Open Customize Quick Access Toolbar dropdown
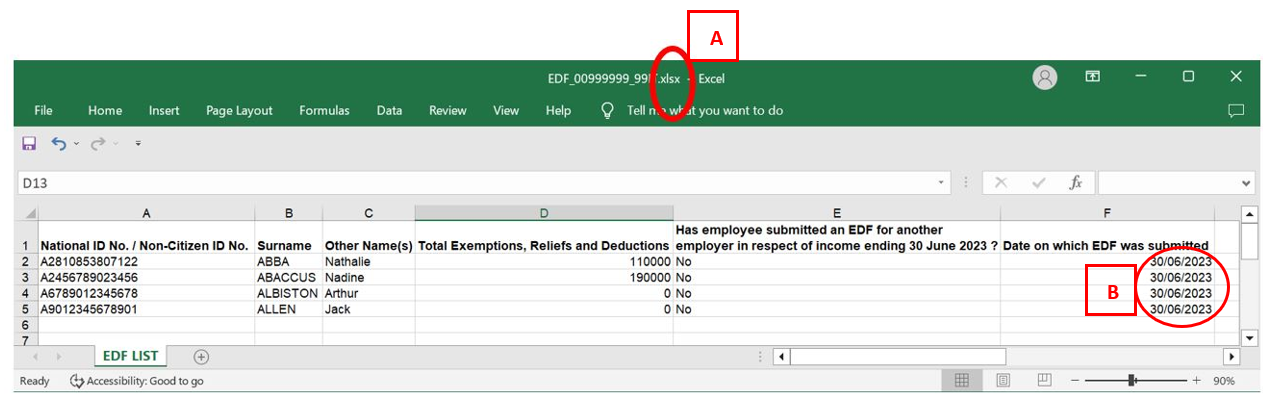Image resolution: width=1263 pixels, height=398 pixels. pos(138,145)
